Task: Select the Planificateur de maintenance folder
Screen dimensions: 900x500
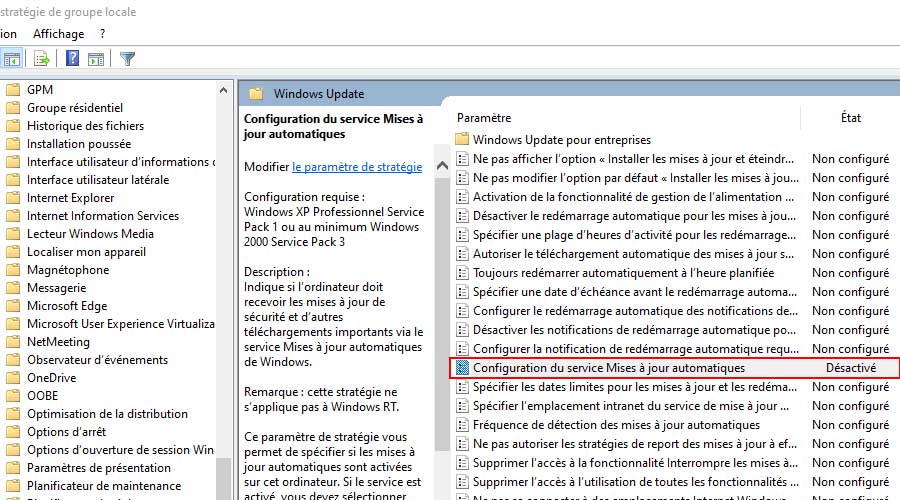Action: pos(103,486)
